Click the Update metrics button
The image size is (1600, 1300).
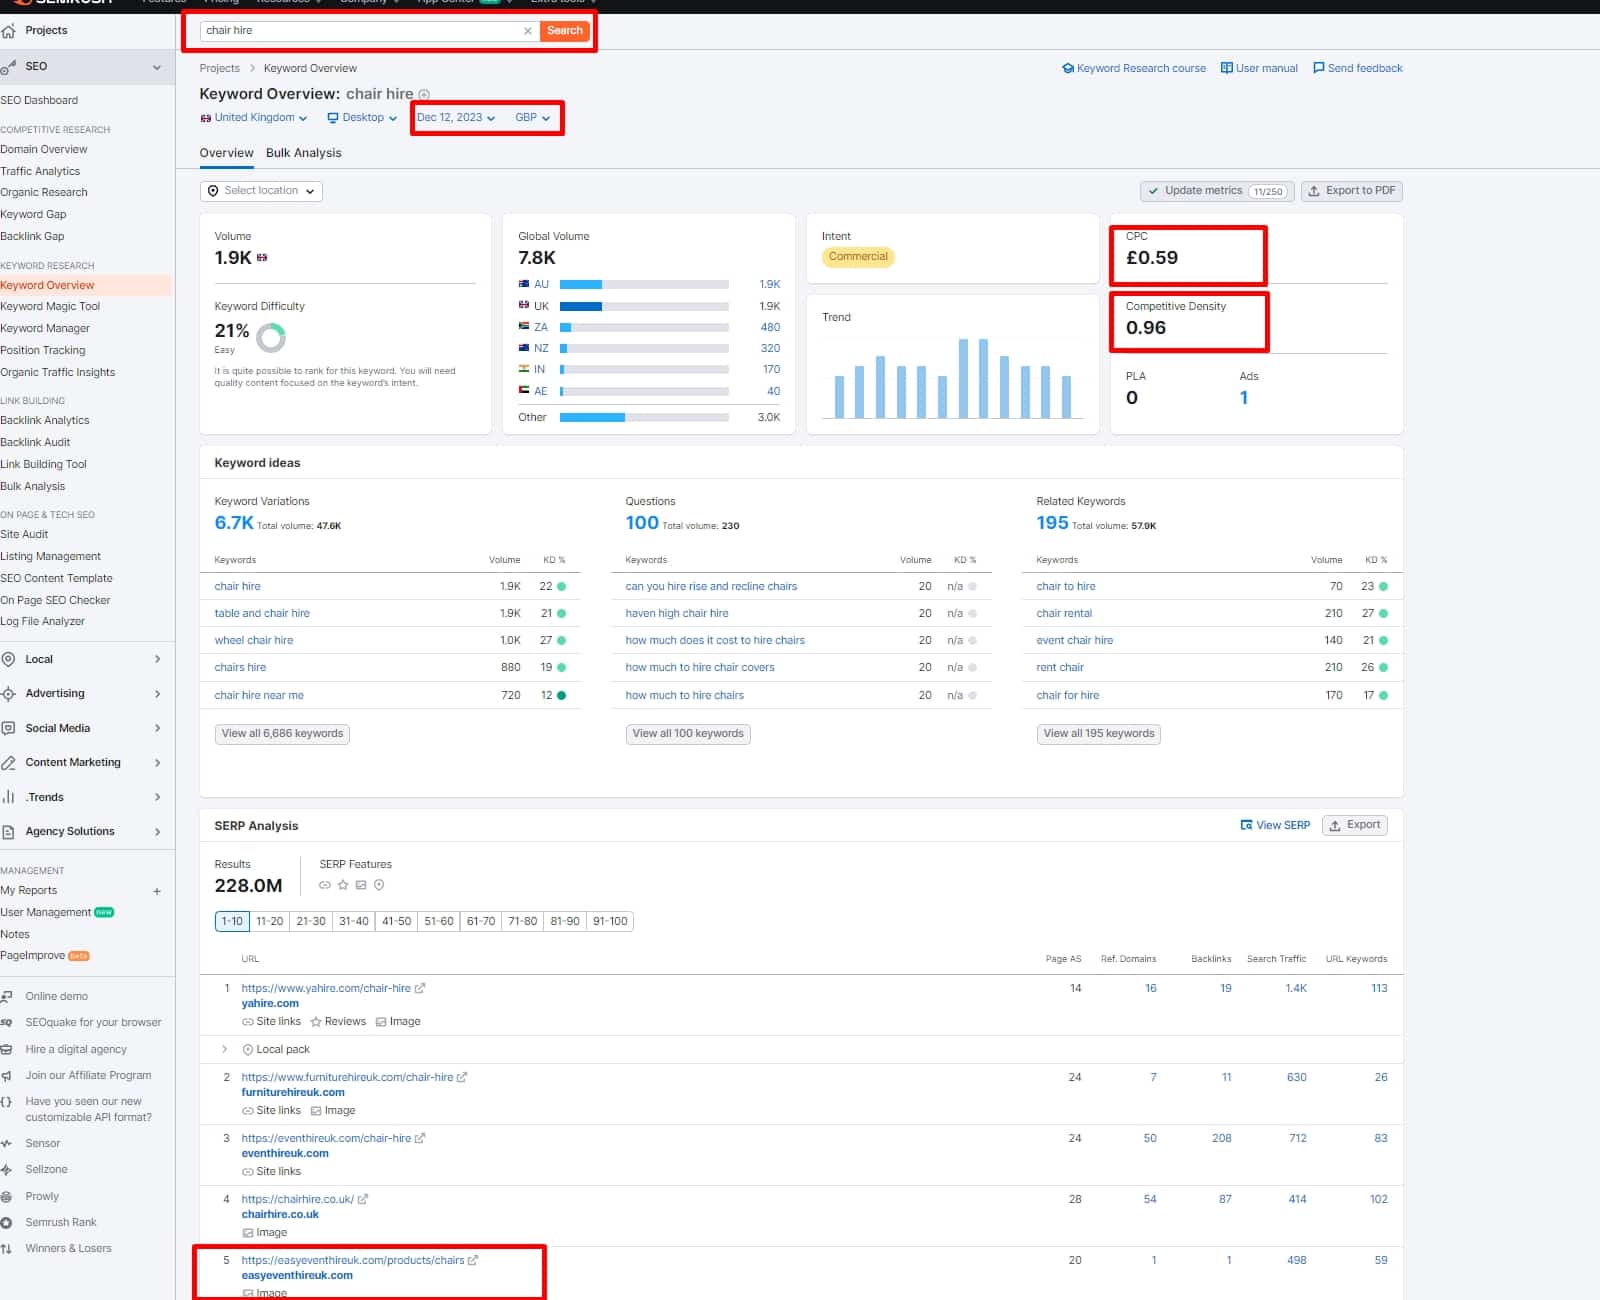(1217, 191)
